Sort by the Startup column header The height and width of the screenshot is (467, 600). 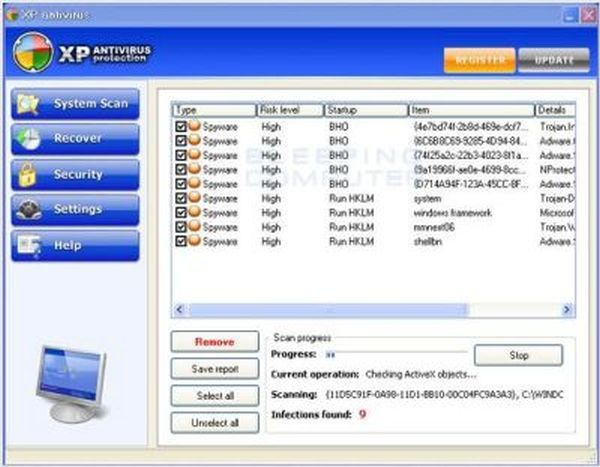point(364,109)
